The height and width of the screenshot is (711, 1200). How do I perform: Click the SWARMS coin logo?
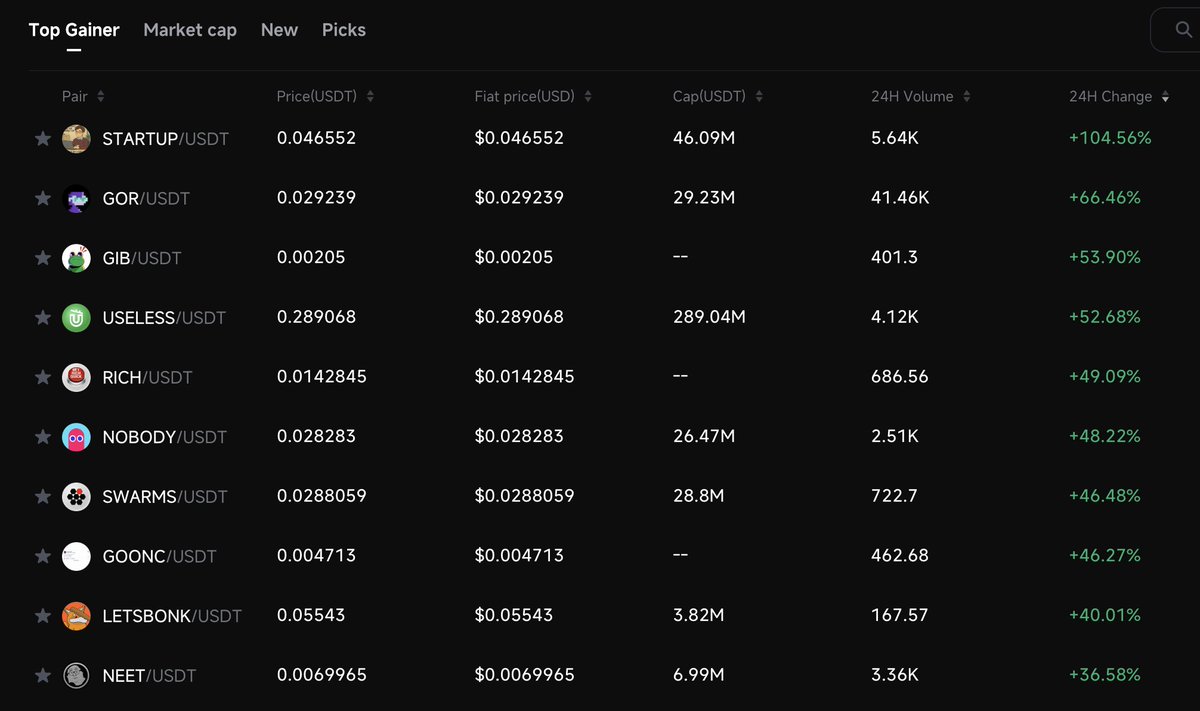76,497
